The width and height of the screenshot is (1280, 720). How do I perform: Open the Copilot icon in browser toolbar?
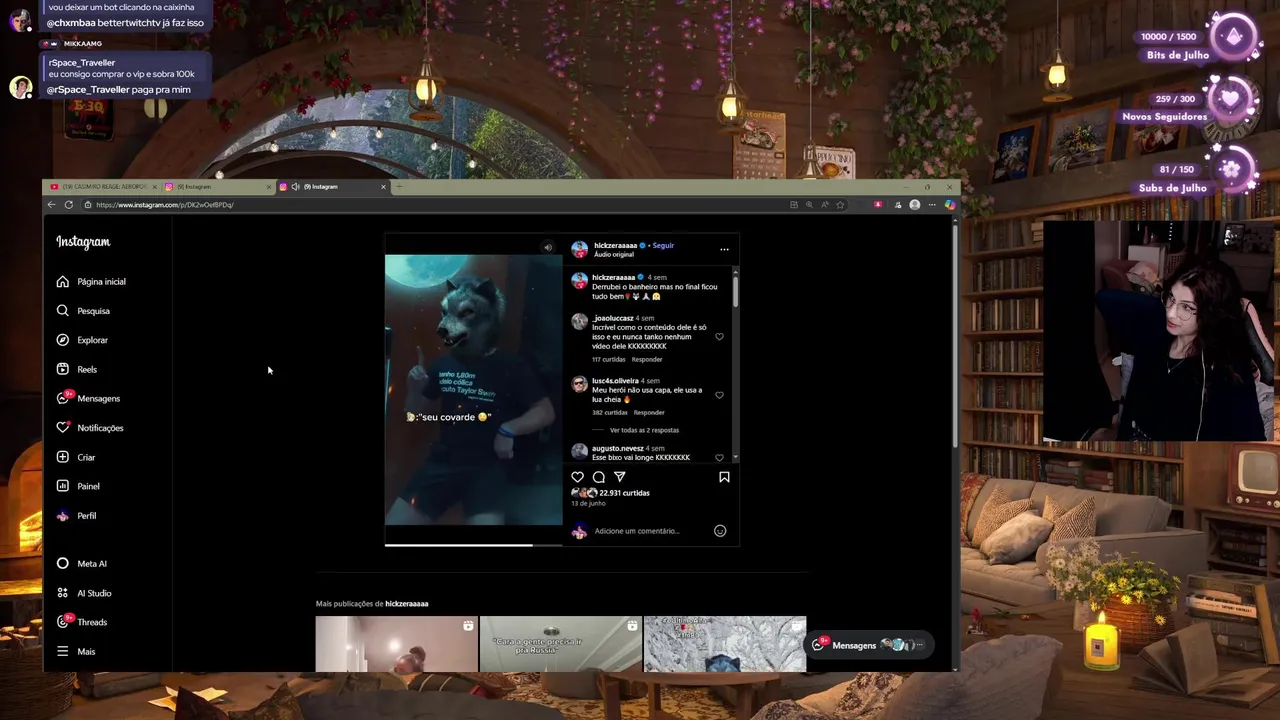tap(950, 205)
